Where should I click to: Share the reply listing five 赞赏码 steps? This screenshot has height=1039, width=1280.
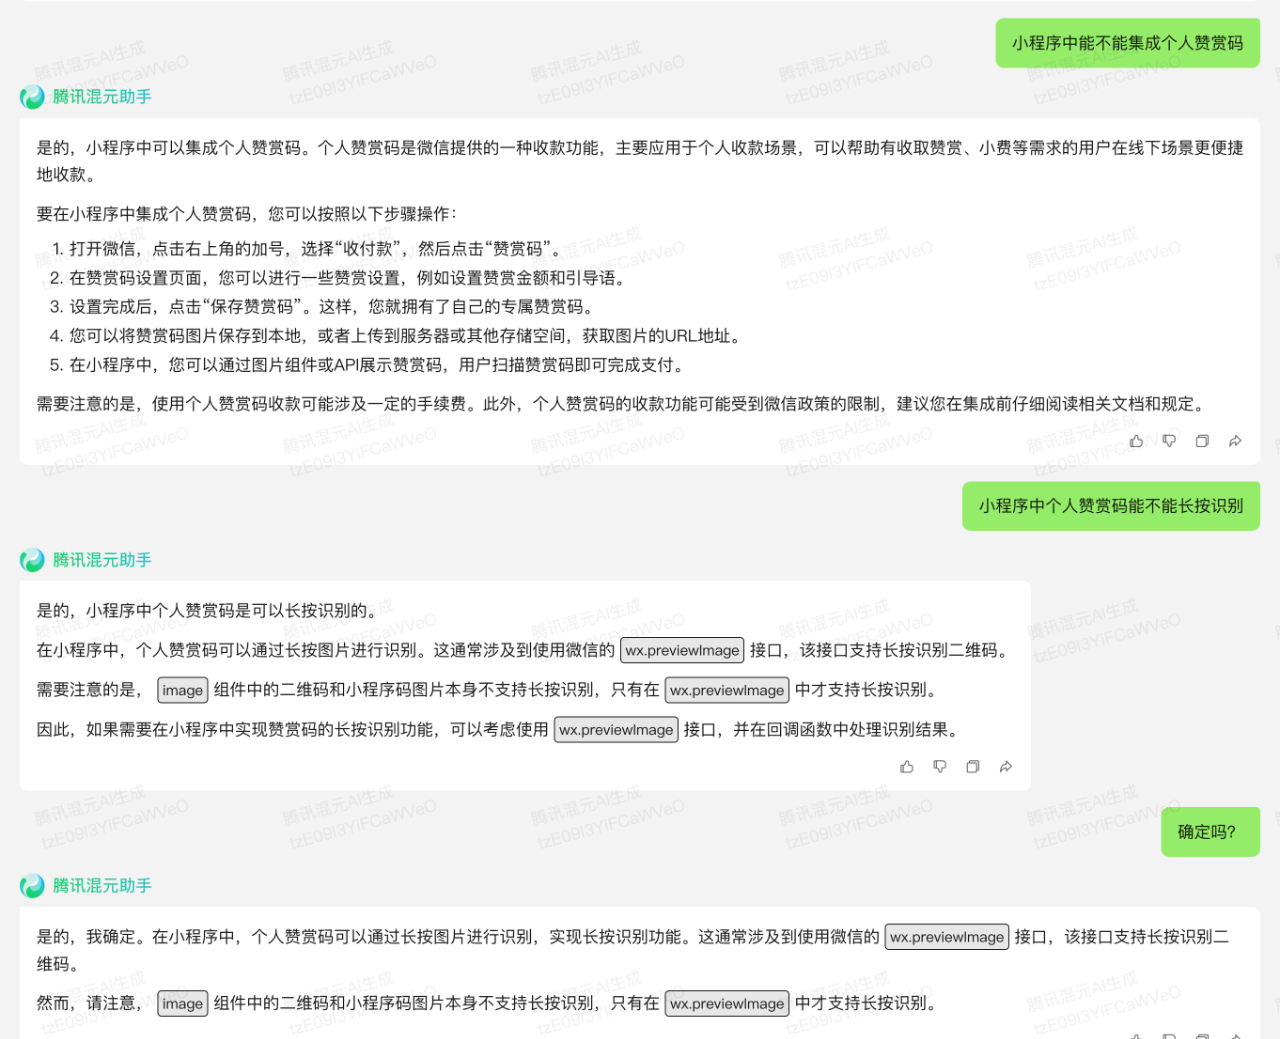[1235, 441]
